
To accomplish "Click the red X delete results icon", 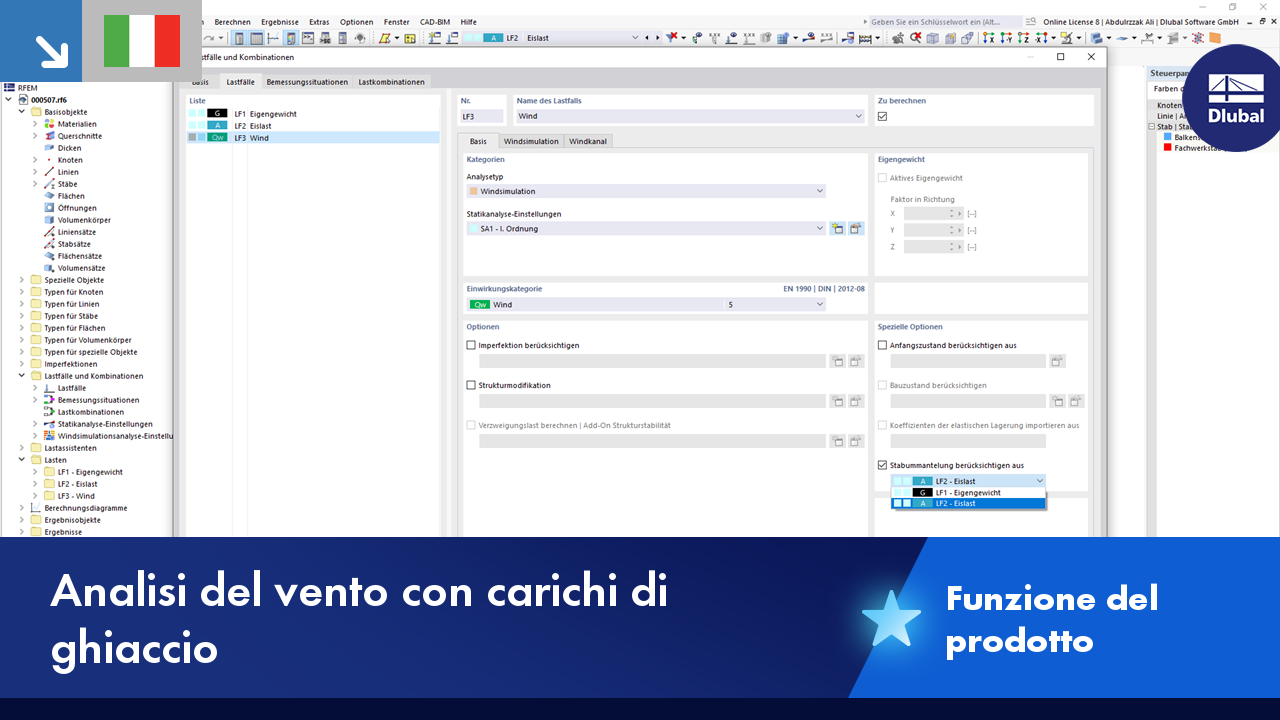I will [x=914, y=38].
